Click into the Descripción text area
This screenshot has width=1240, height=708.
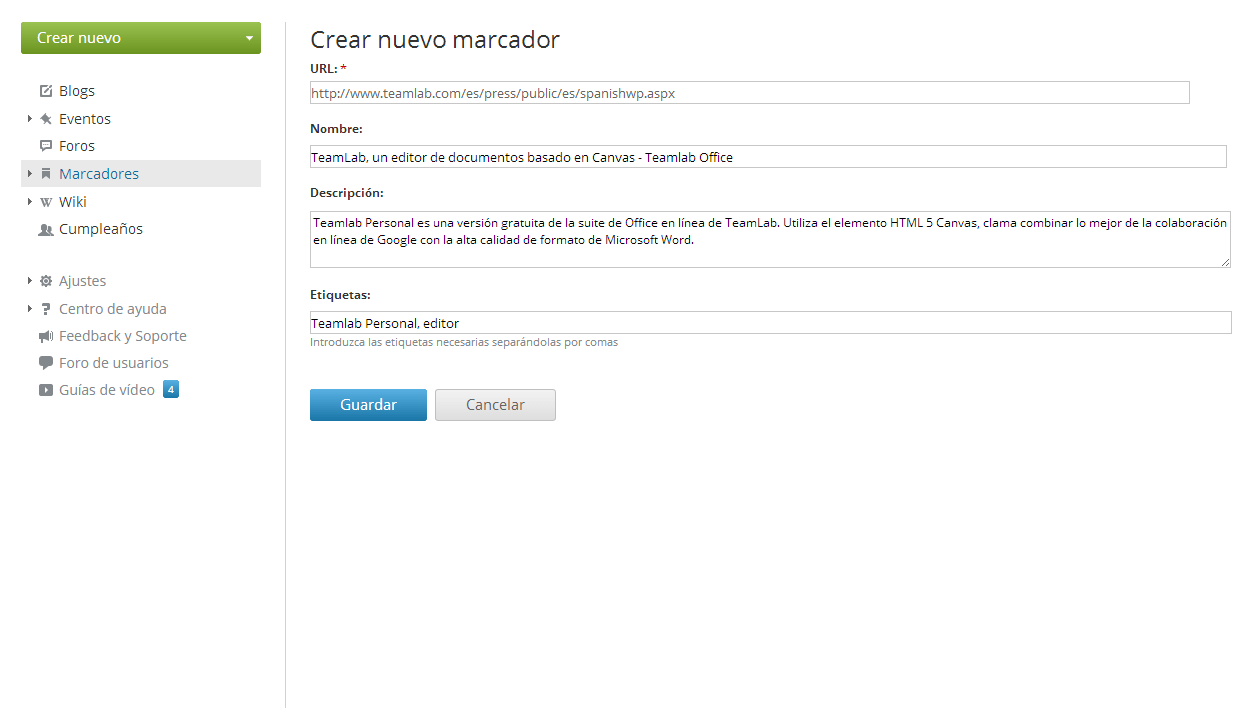click(770, 239)
